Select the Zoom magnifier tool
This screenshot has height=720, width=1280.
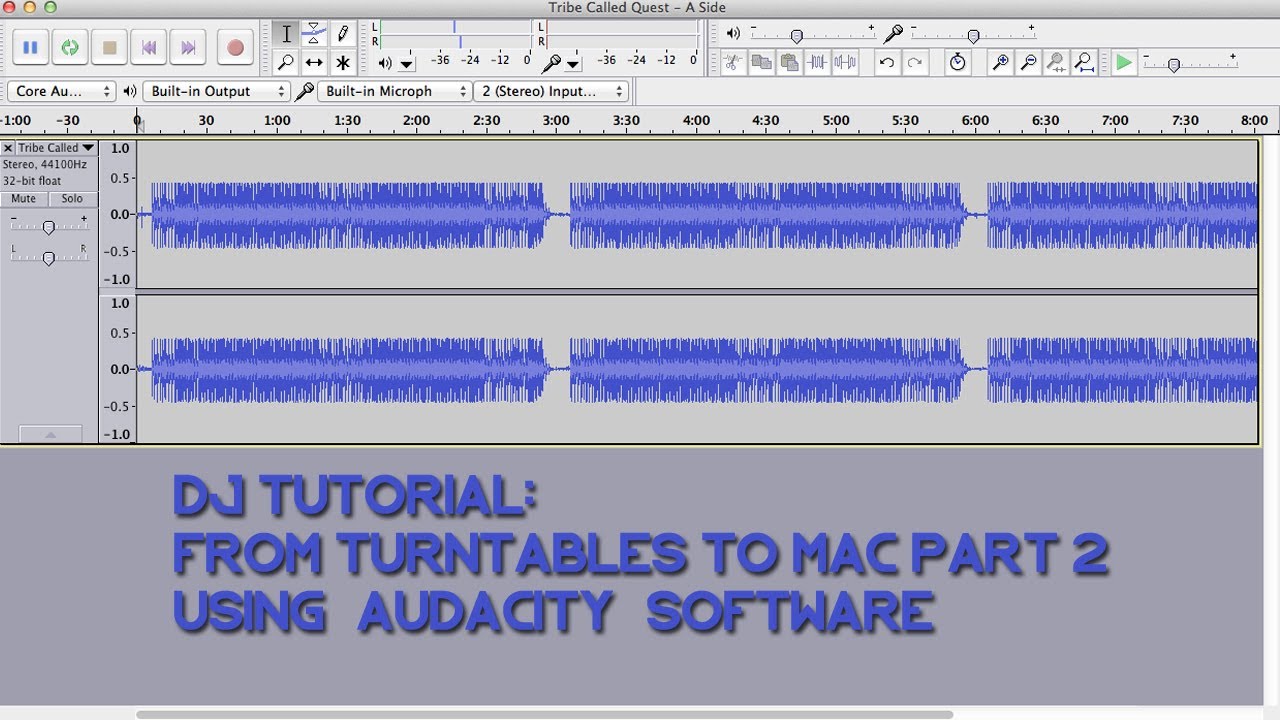coord(286,62)
